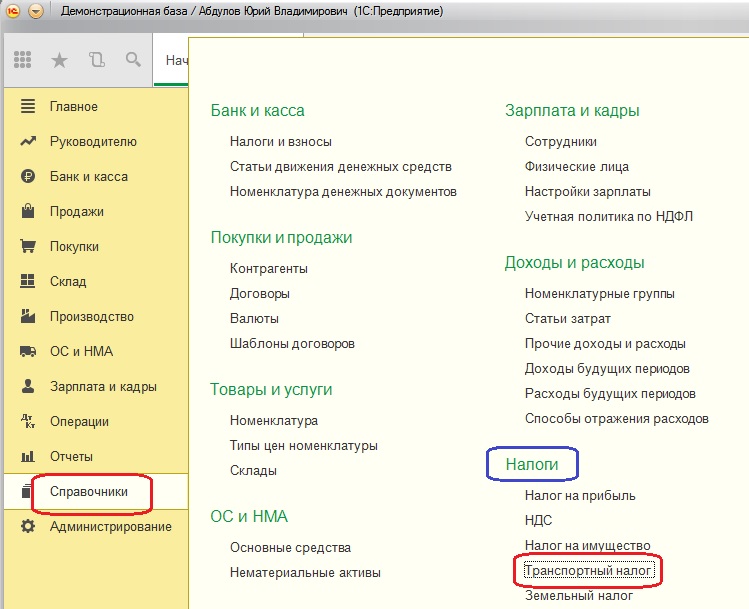Open the Операции section
Viewport: 749px width, 609px height.
[79, 422]
